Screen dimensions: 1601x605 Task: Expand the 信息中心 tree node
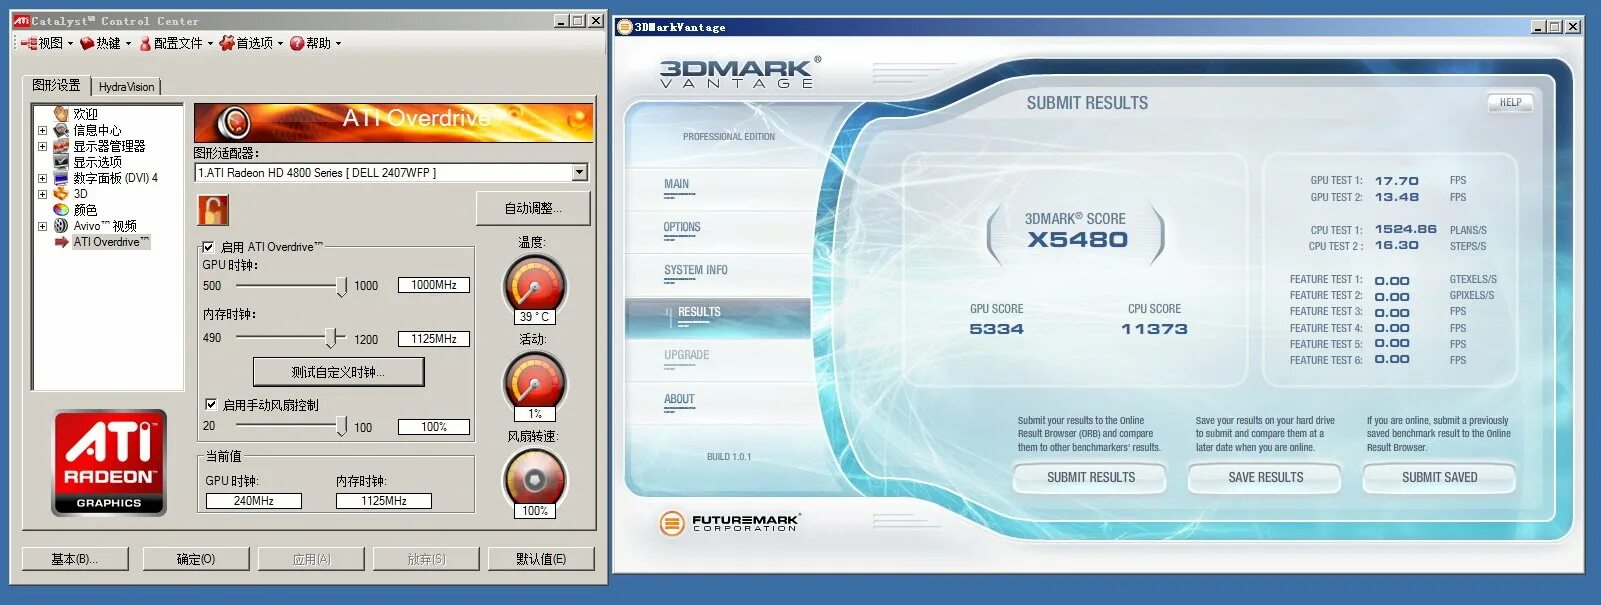[x=42, y=130]
